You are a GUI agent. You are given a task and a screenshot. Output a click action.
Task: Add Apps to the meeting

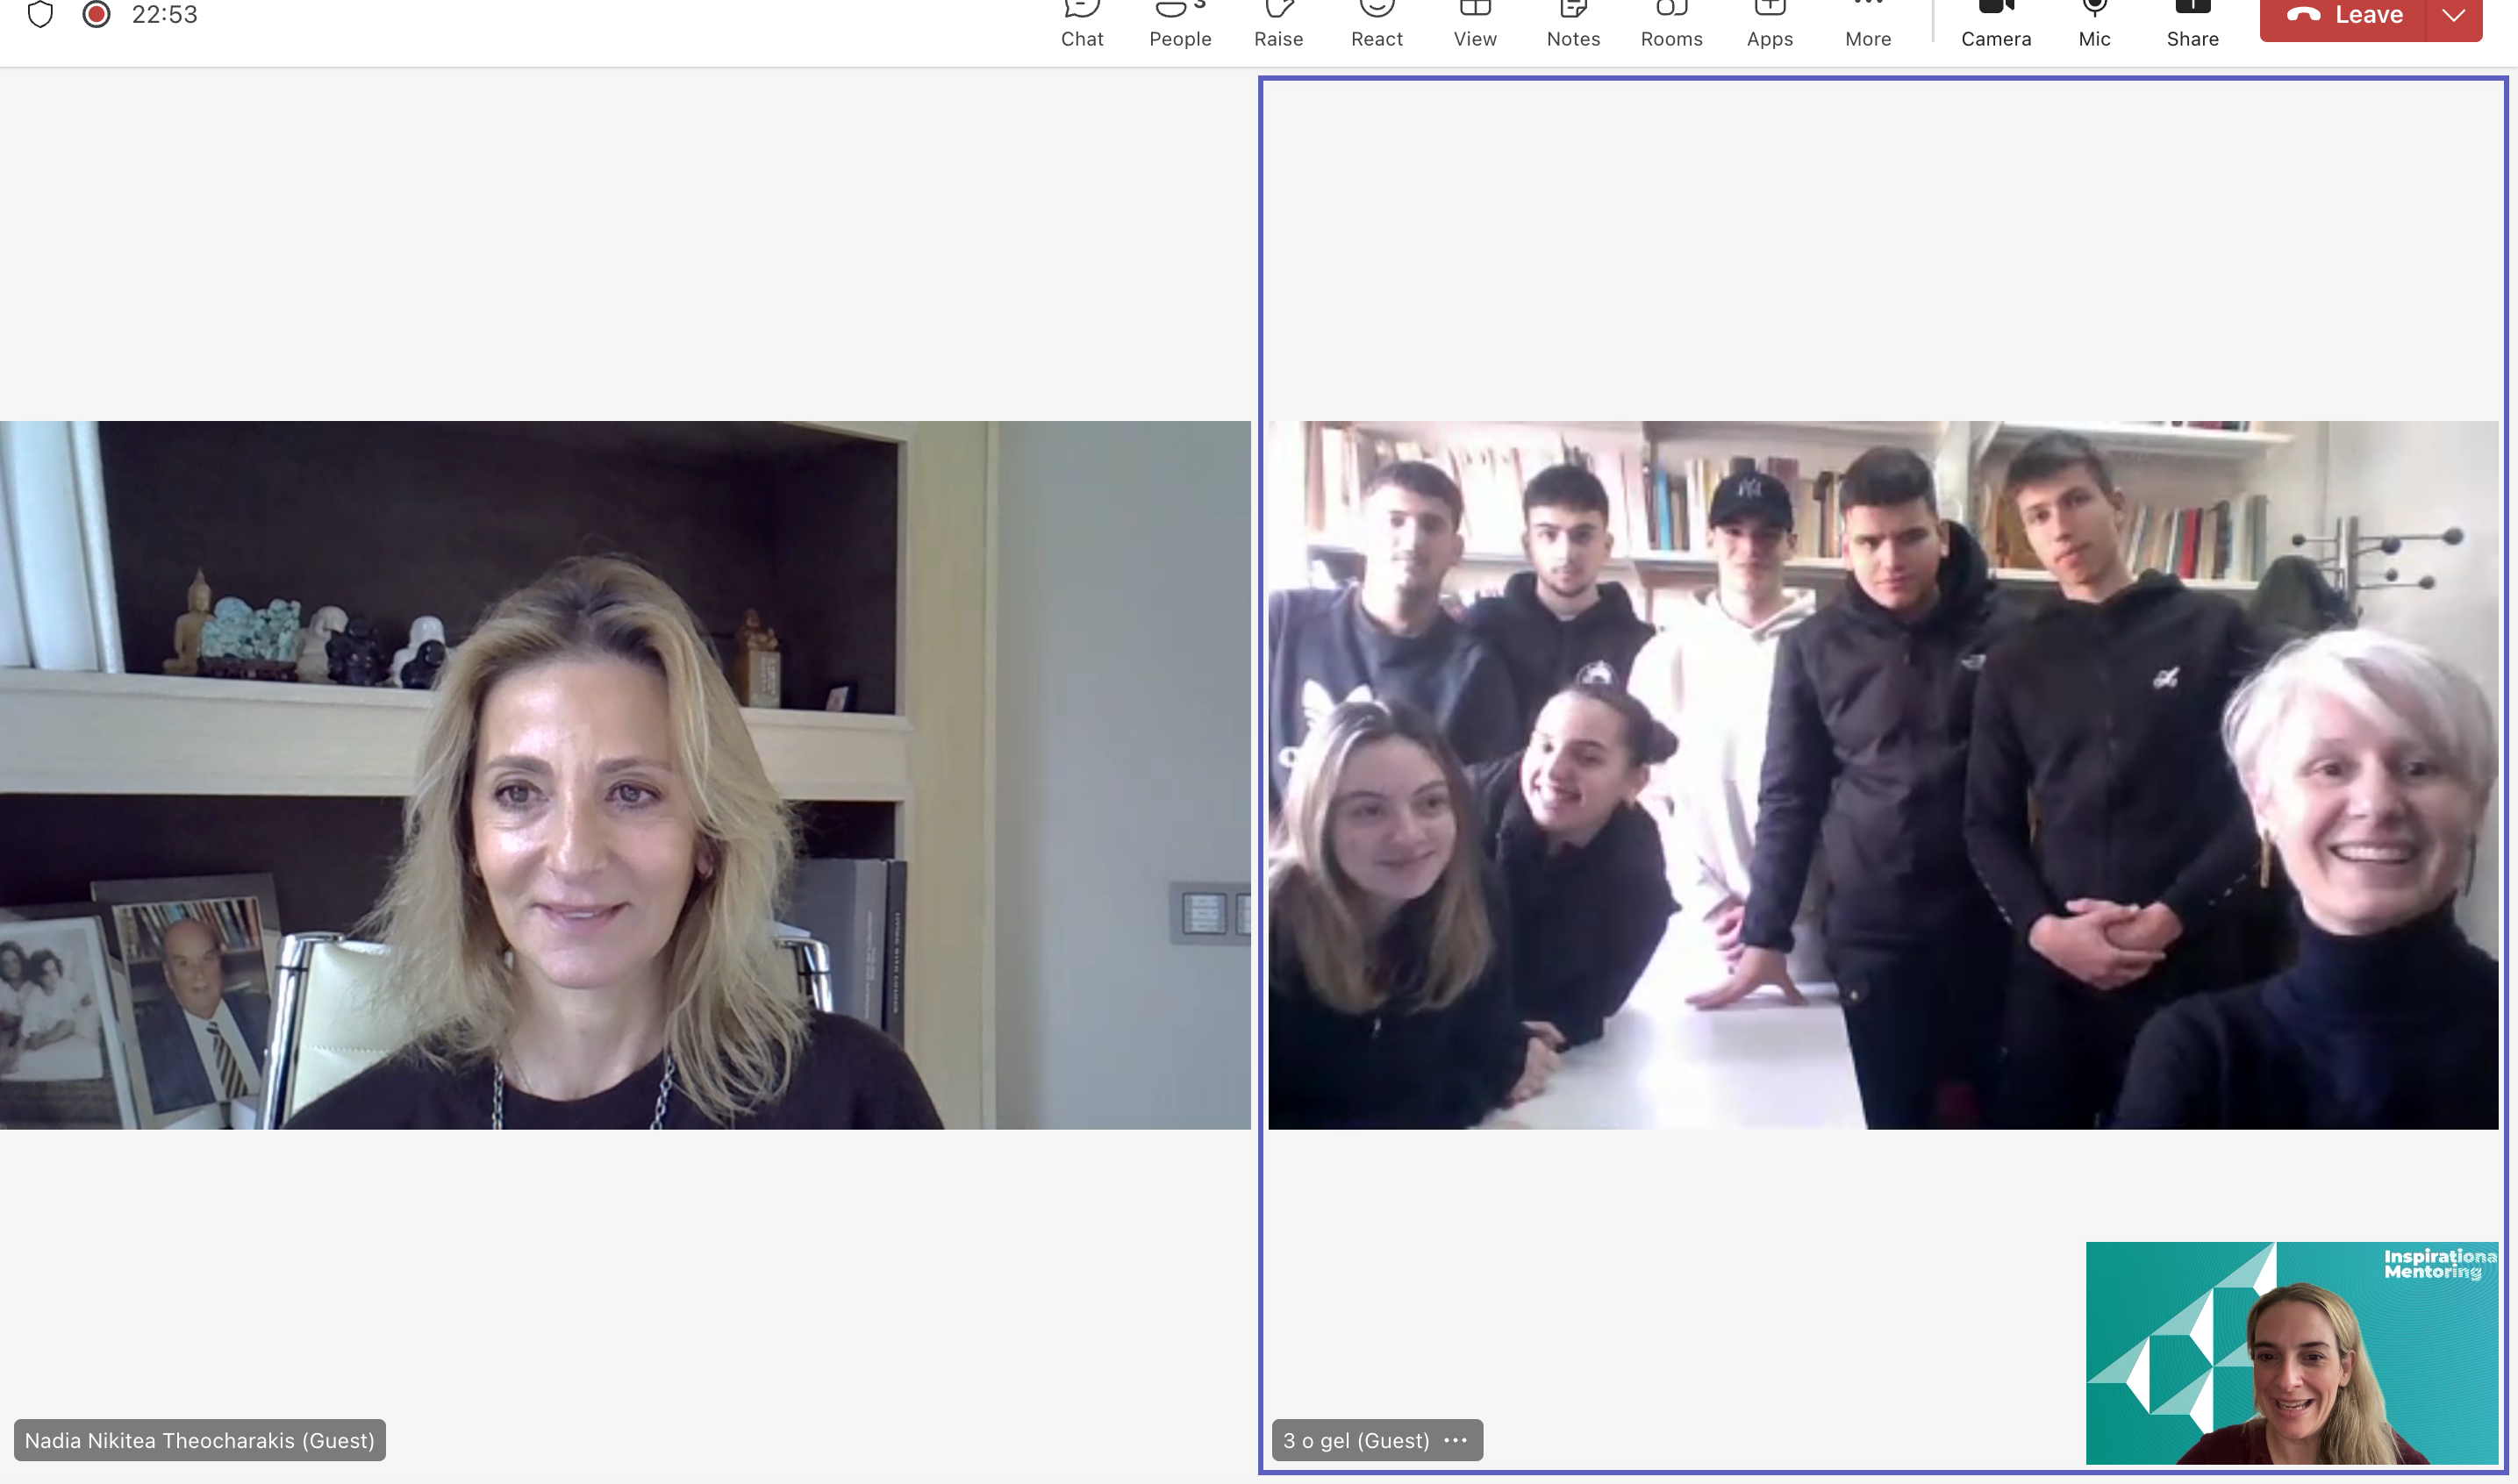(1769, 22)
